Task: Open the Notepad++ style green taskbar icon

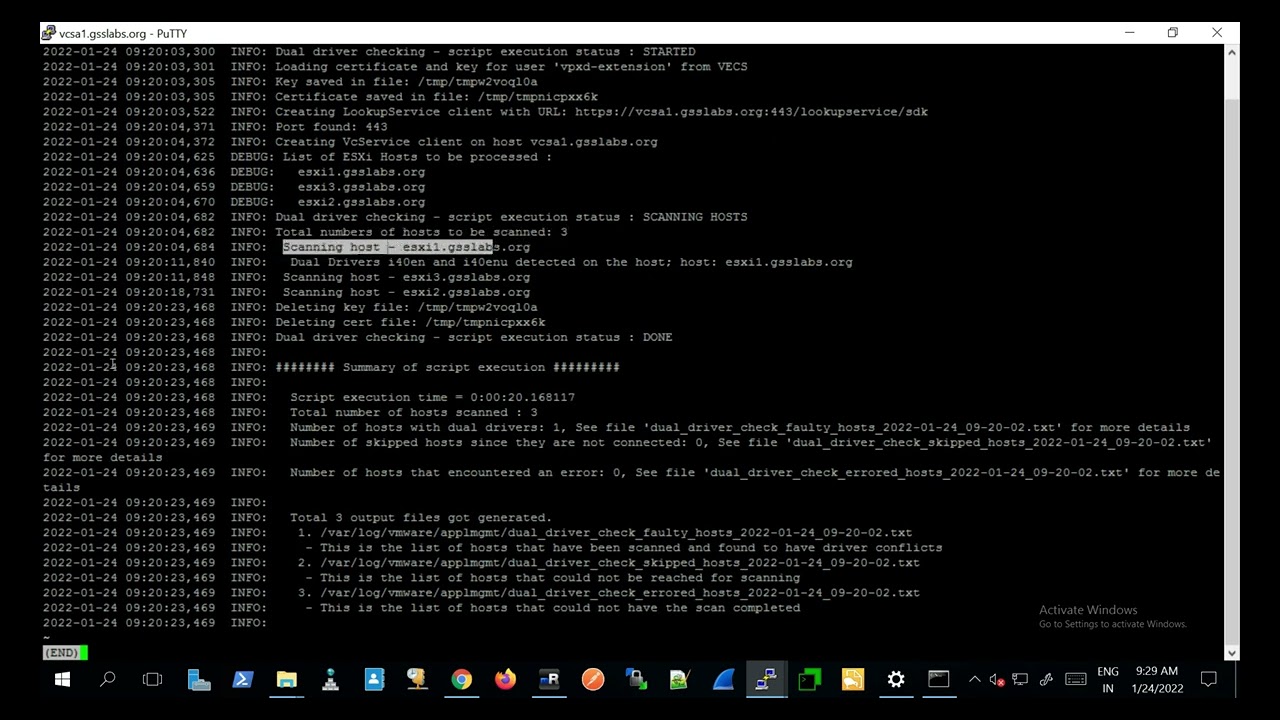Action: (x=679, y=680)
